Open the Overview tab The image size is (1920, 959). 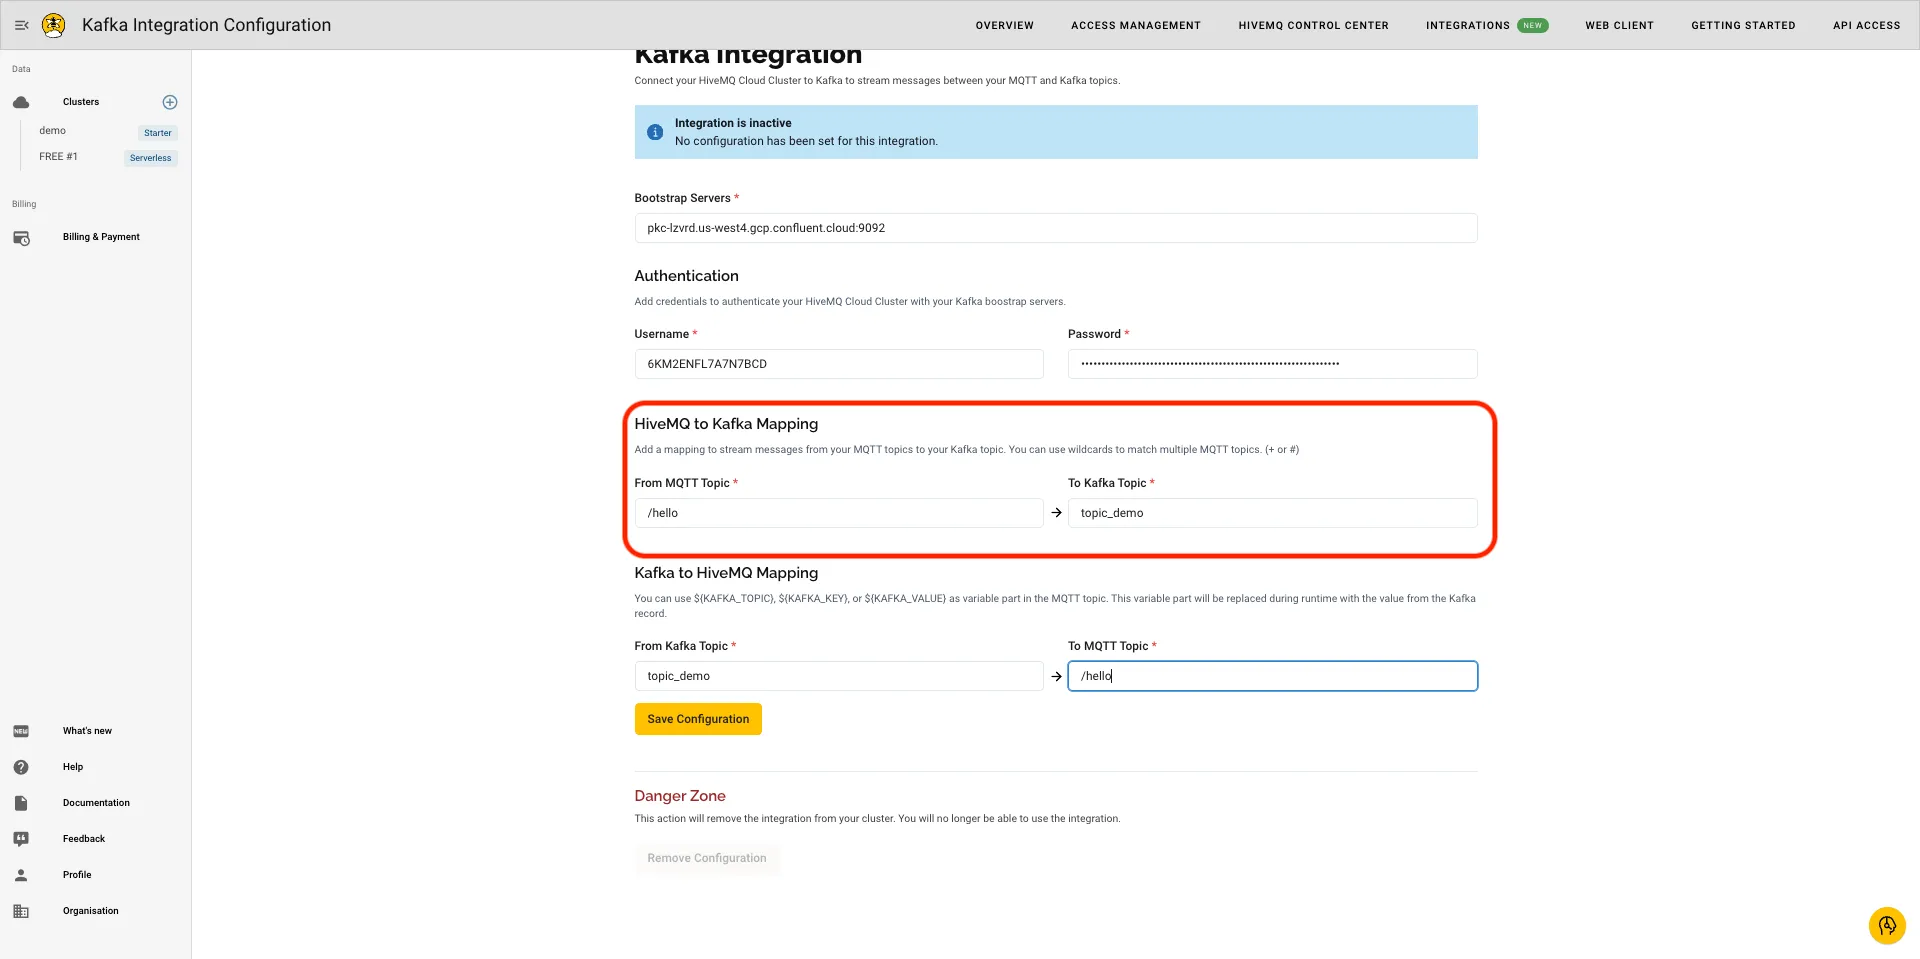(1005, 26)
